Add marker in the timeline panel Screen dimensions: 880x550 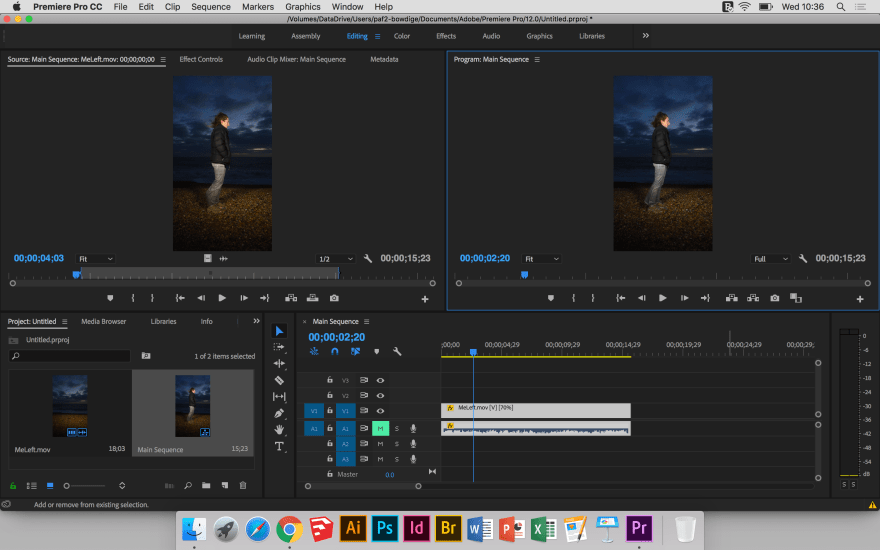[x=377, y=351]
